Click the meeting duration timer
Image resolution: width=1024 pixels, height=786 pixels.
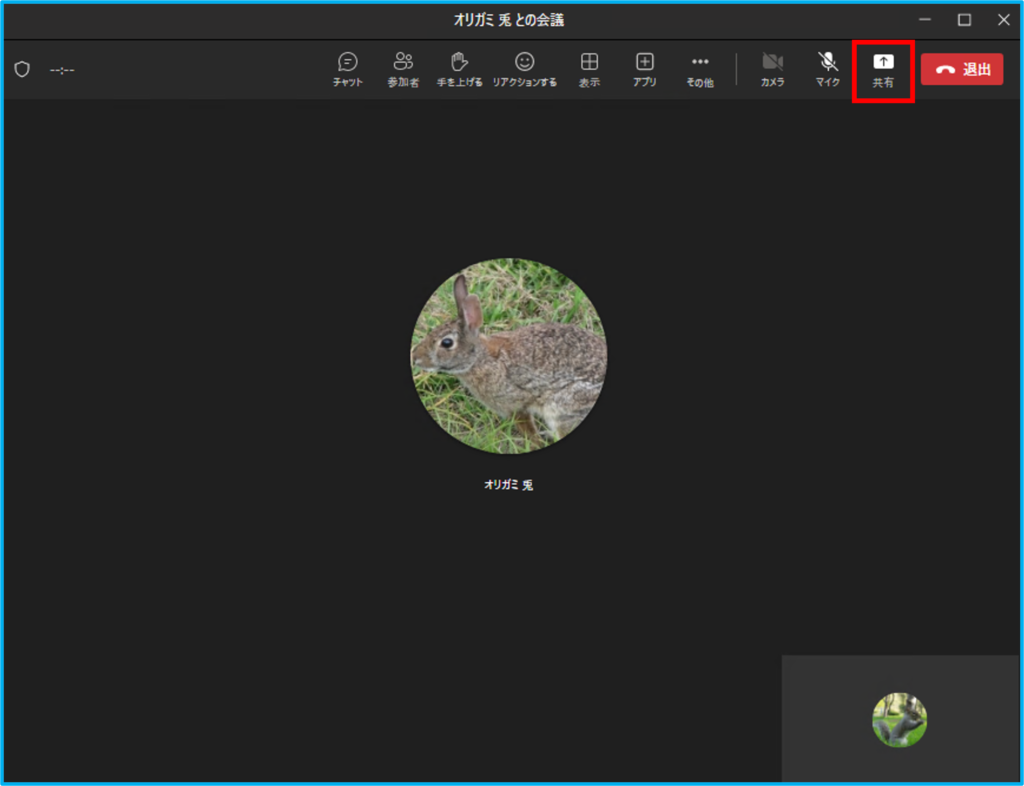click(x=62, y=70)
